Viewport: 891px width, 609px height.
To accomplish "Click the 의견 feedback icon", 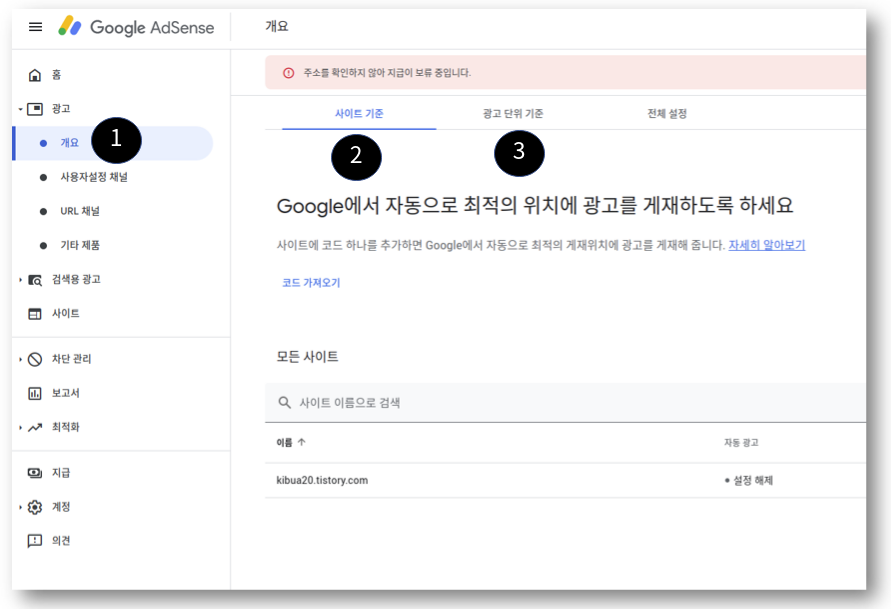I will point(35,541).
